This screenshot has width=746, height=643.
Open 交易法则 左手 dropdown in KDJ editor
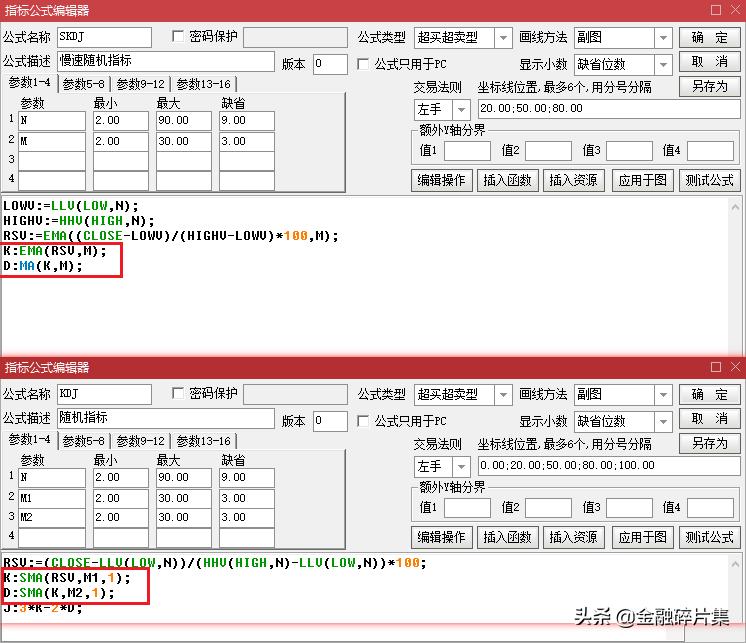tap(461, 467)
